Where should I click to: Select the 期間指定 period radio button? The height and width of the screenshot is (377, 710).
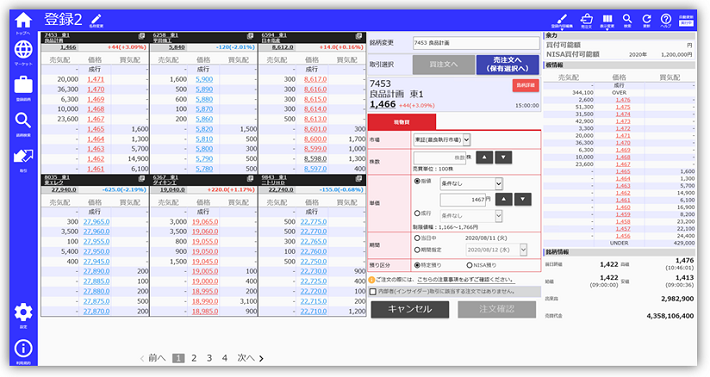pos(417,250)
